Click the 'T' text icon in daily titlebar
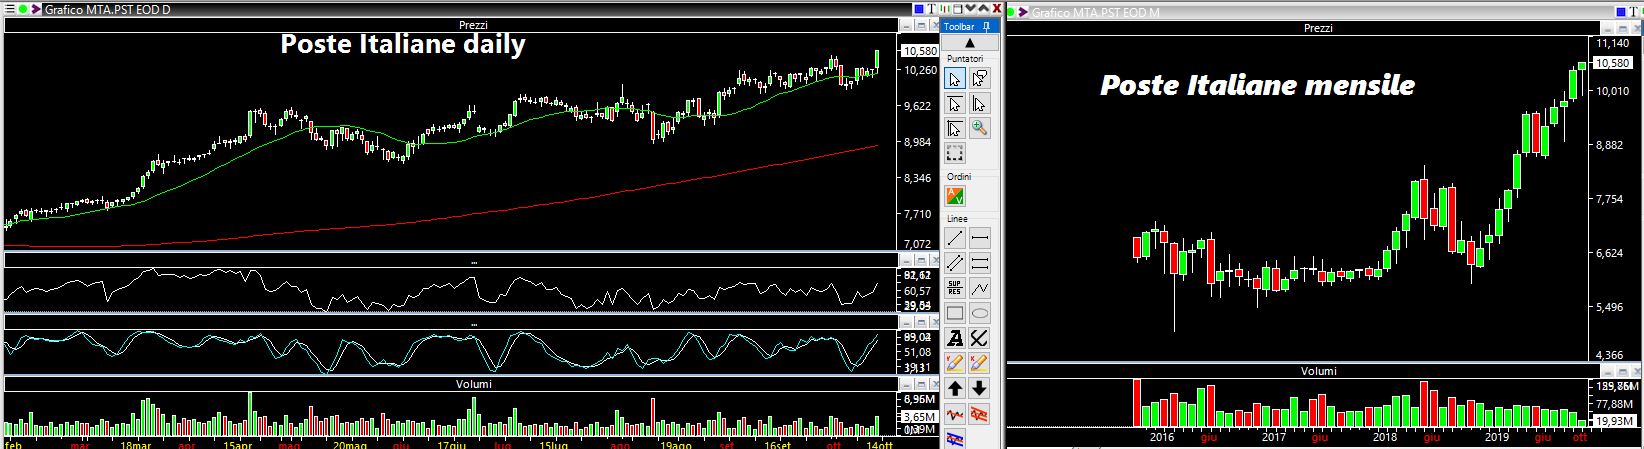The height and width of the screenshot is (449, 1644). point(931,9)
